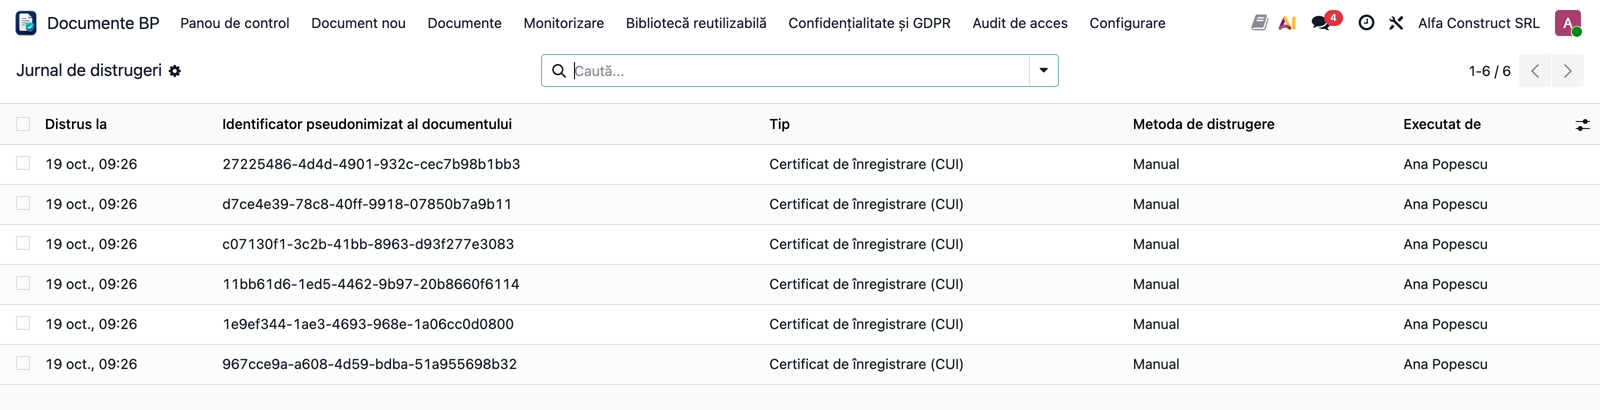Open the column settings adjust icon
Screen dimensions: 1600x410
[x=1582, y=125]
